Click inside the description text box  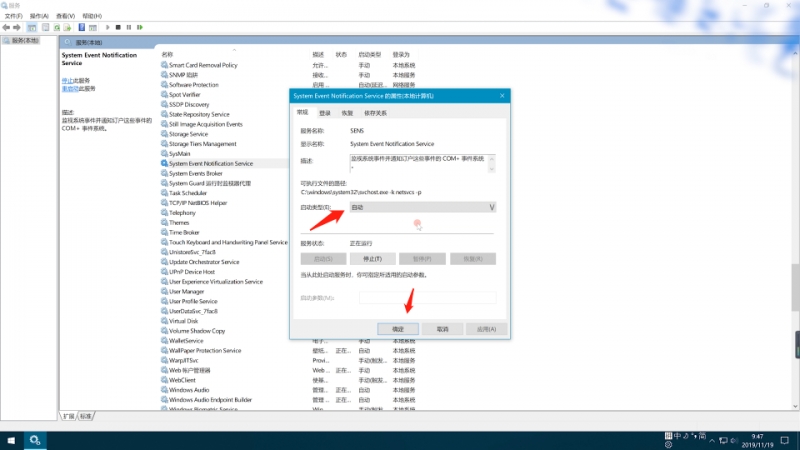click(x=418, y=163)
